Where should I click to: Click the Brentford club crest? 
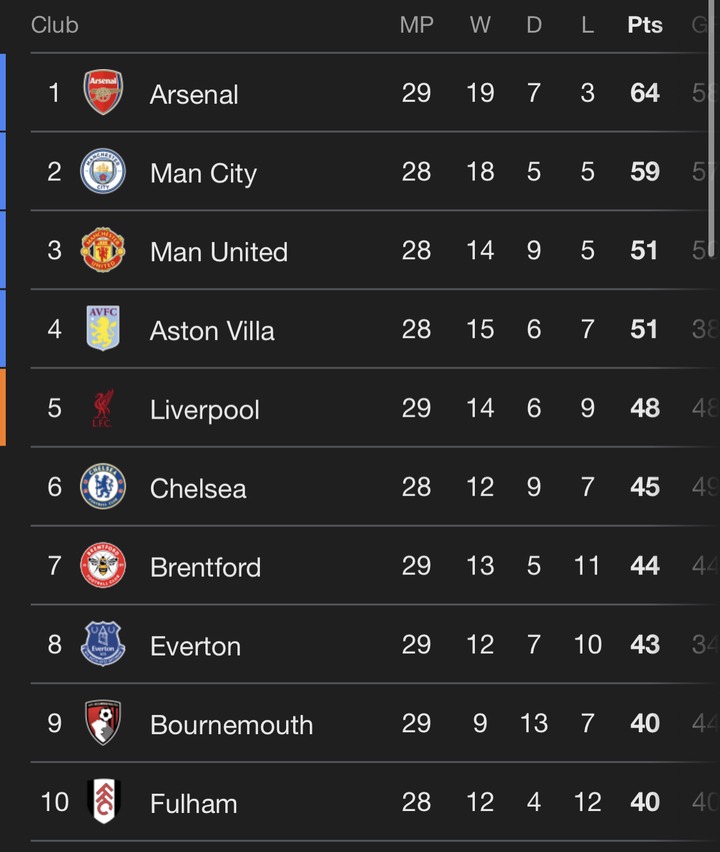tap(103, 566)
